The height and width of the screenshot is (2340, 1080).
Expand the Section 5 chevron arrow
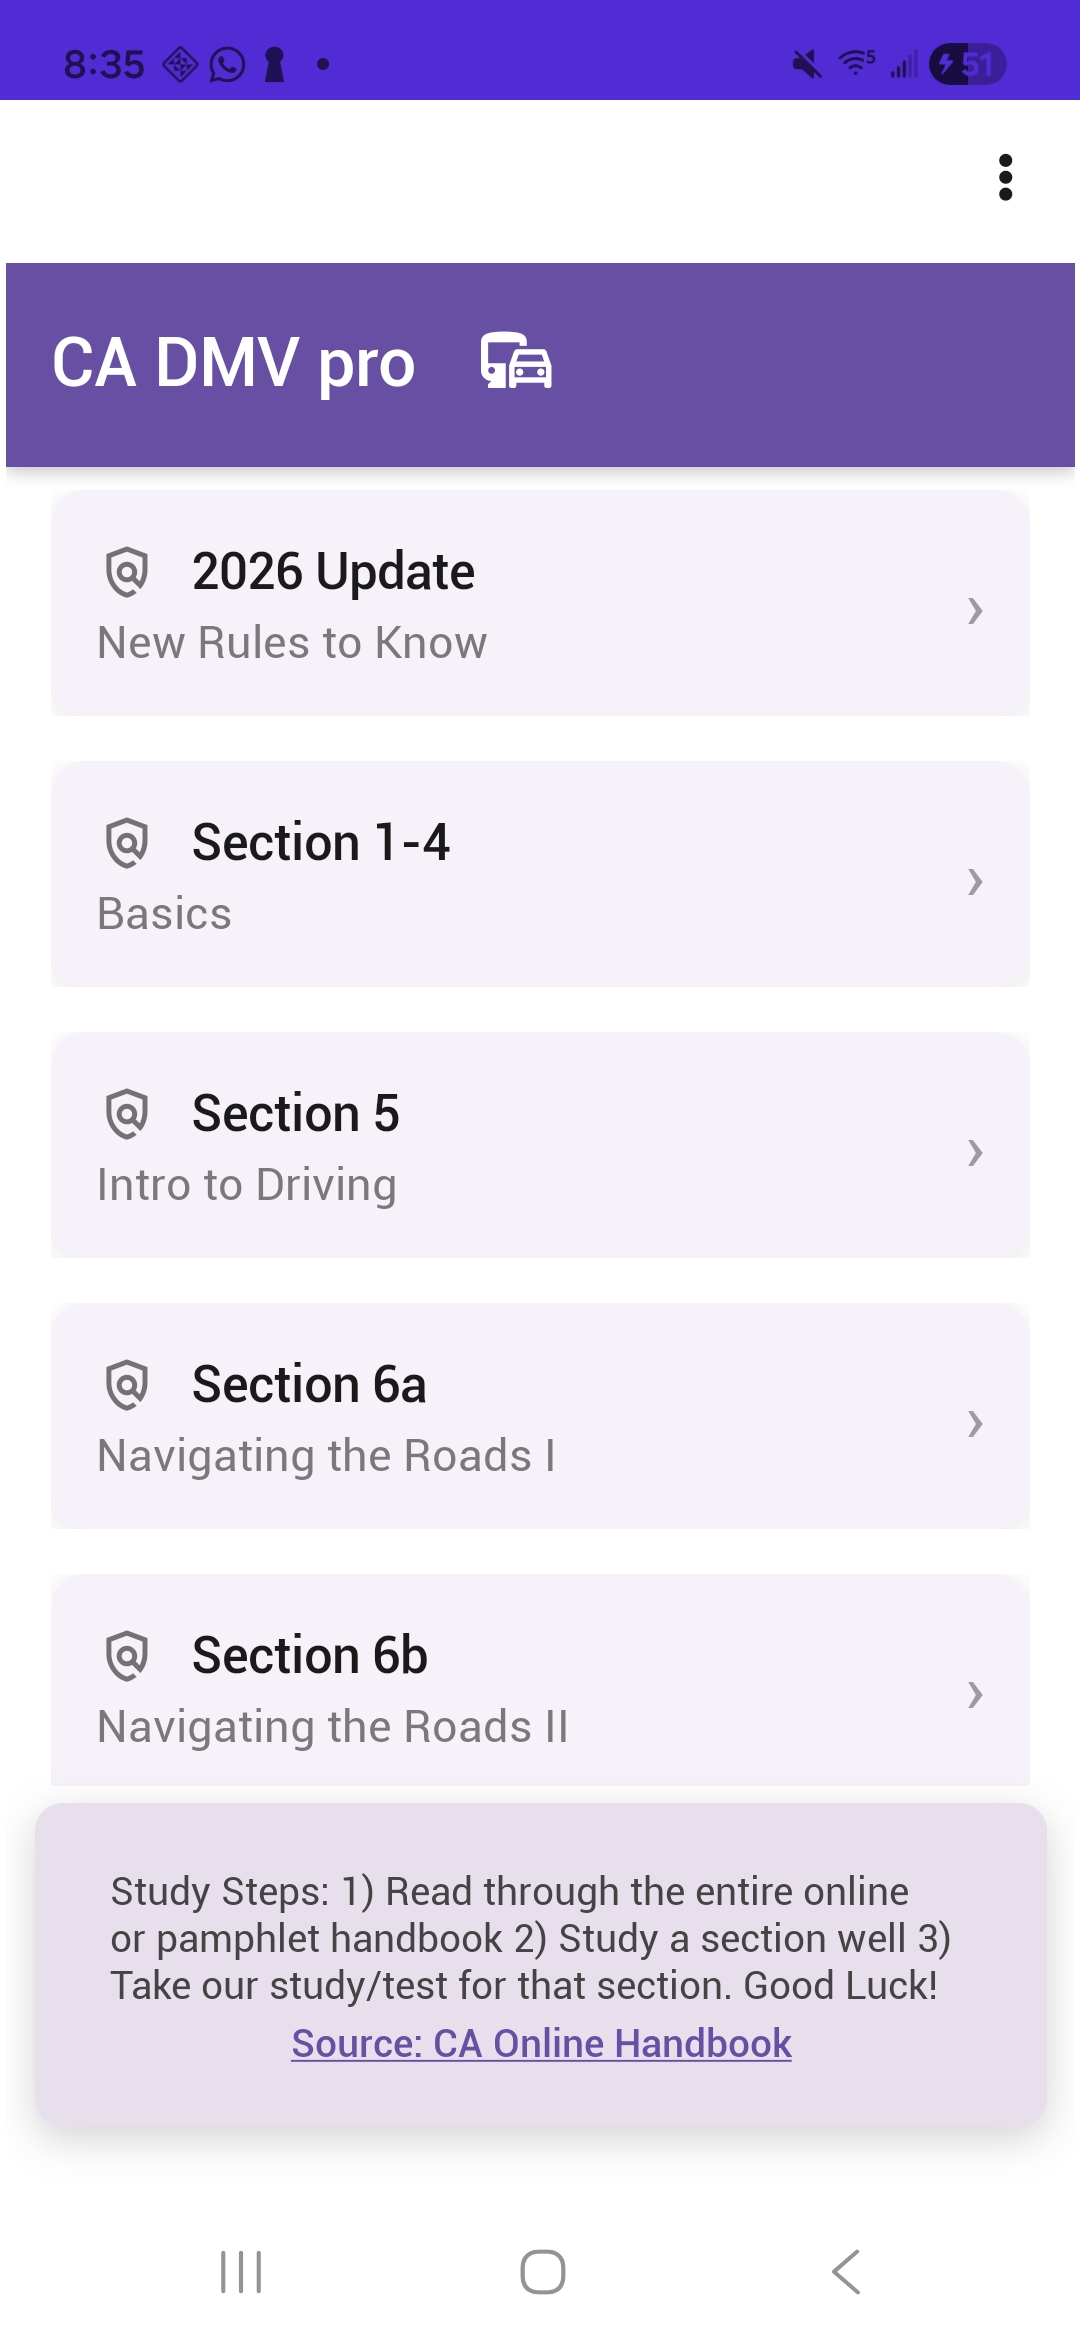point(975,1152)
